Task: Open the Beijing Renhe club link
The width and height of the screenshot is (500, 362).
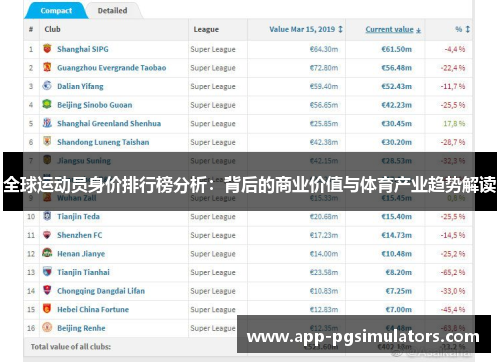Action: (81, 328)
